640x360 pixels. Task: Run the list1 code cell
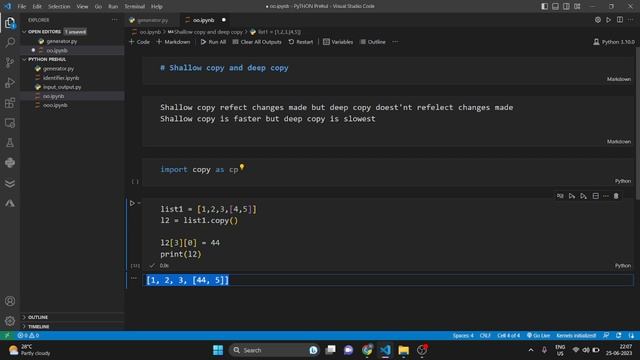pyautogui.click(x=132, y=203)
